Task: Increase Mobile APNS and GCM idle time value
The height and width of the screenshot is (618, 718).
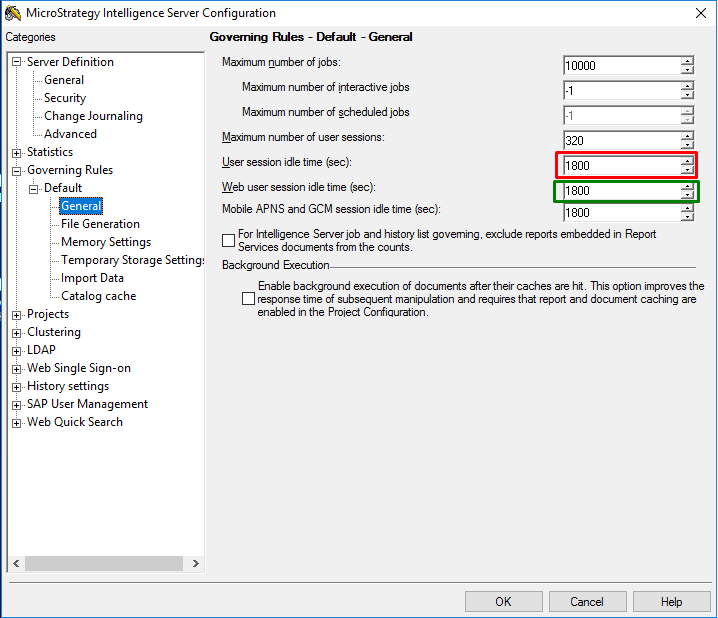Action: [x=687, y=208]
